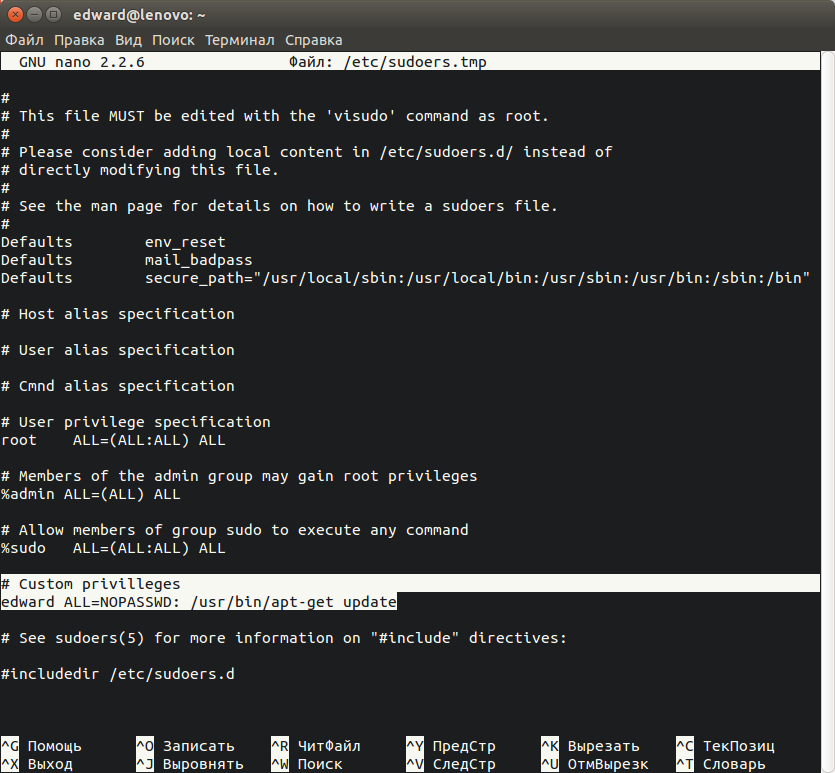Click the ^G Помощь shortcut
The height and width of the screenshot is (773, 835).
click(41, 746)
